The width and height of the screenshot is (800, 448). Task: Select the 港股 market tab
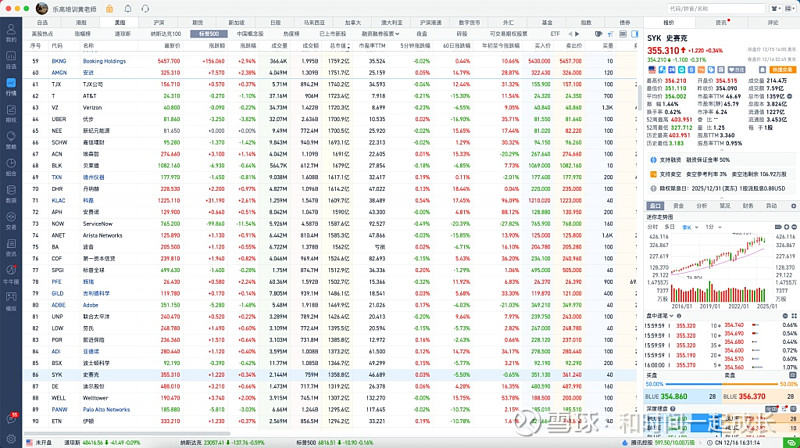[x=81, y=22]
